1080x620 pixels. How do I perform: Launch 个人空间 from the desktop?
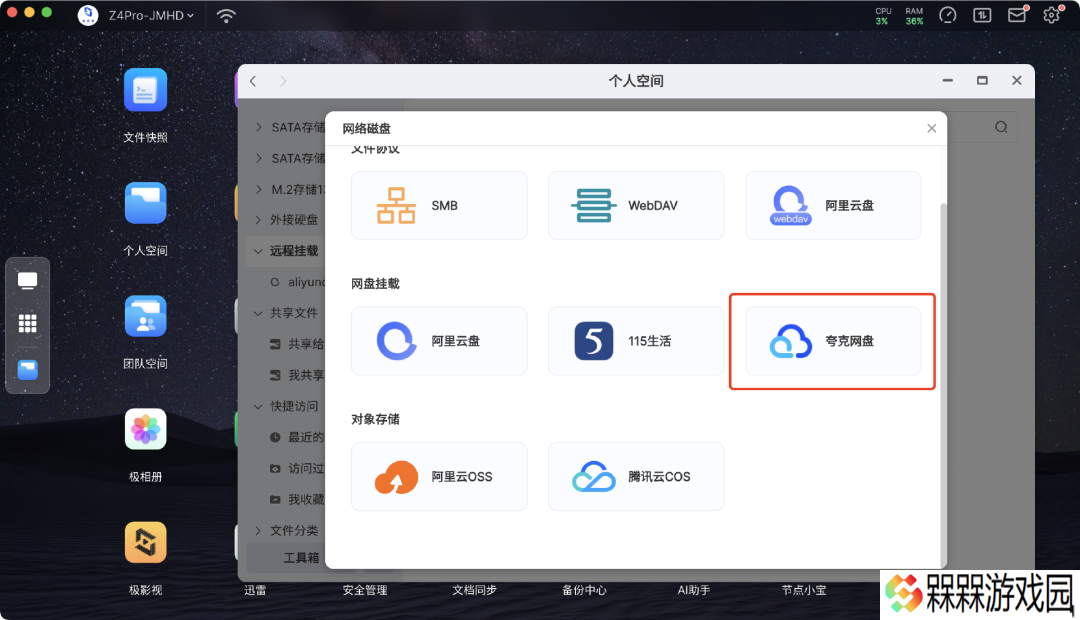pos(145,203)
